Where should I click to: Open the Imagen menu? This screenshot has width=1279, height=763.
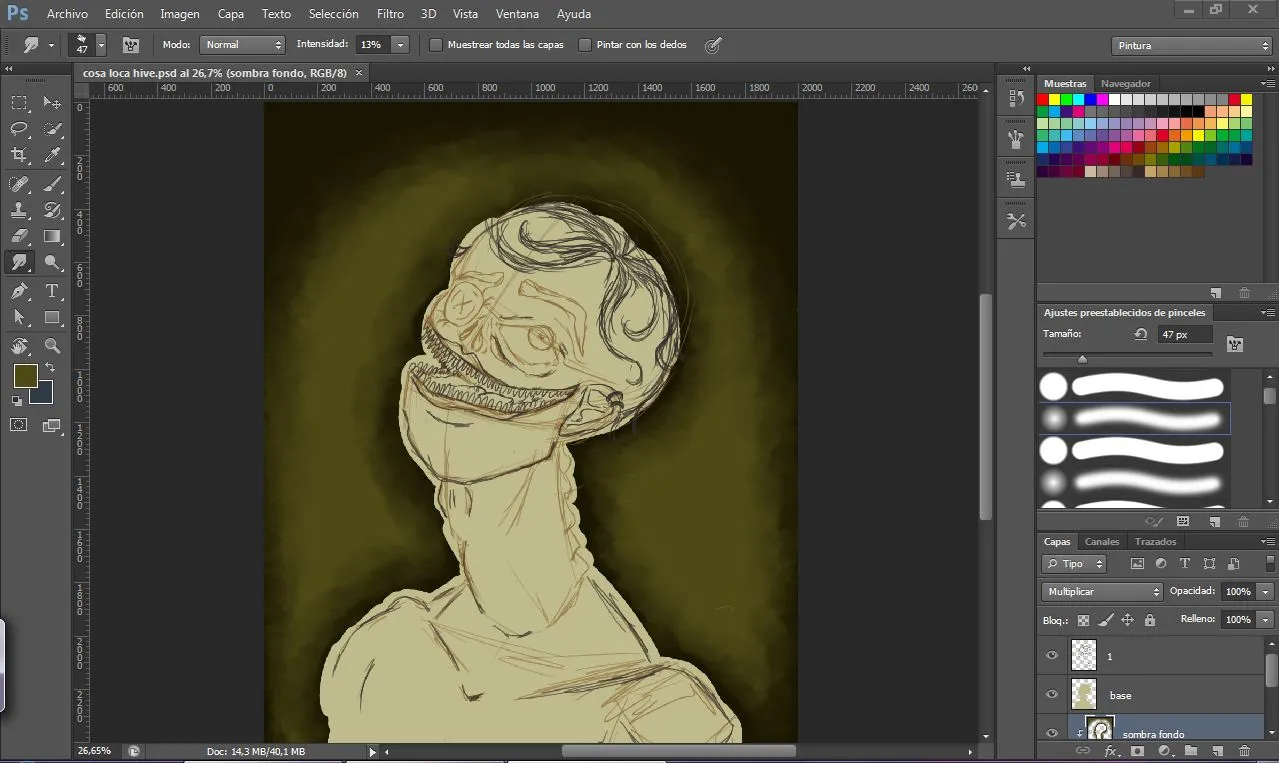click(180, 14)
